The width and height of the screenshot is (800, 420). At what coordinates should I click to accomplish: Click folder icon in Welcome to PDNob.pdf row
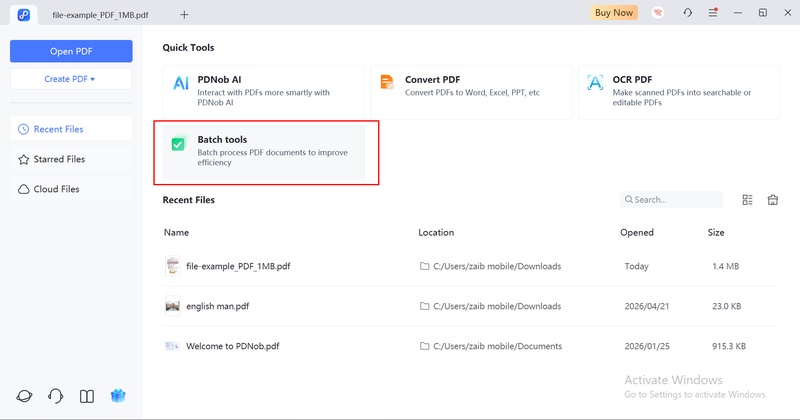(x=424, y=345)
